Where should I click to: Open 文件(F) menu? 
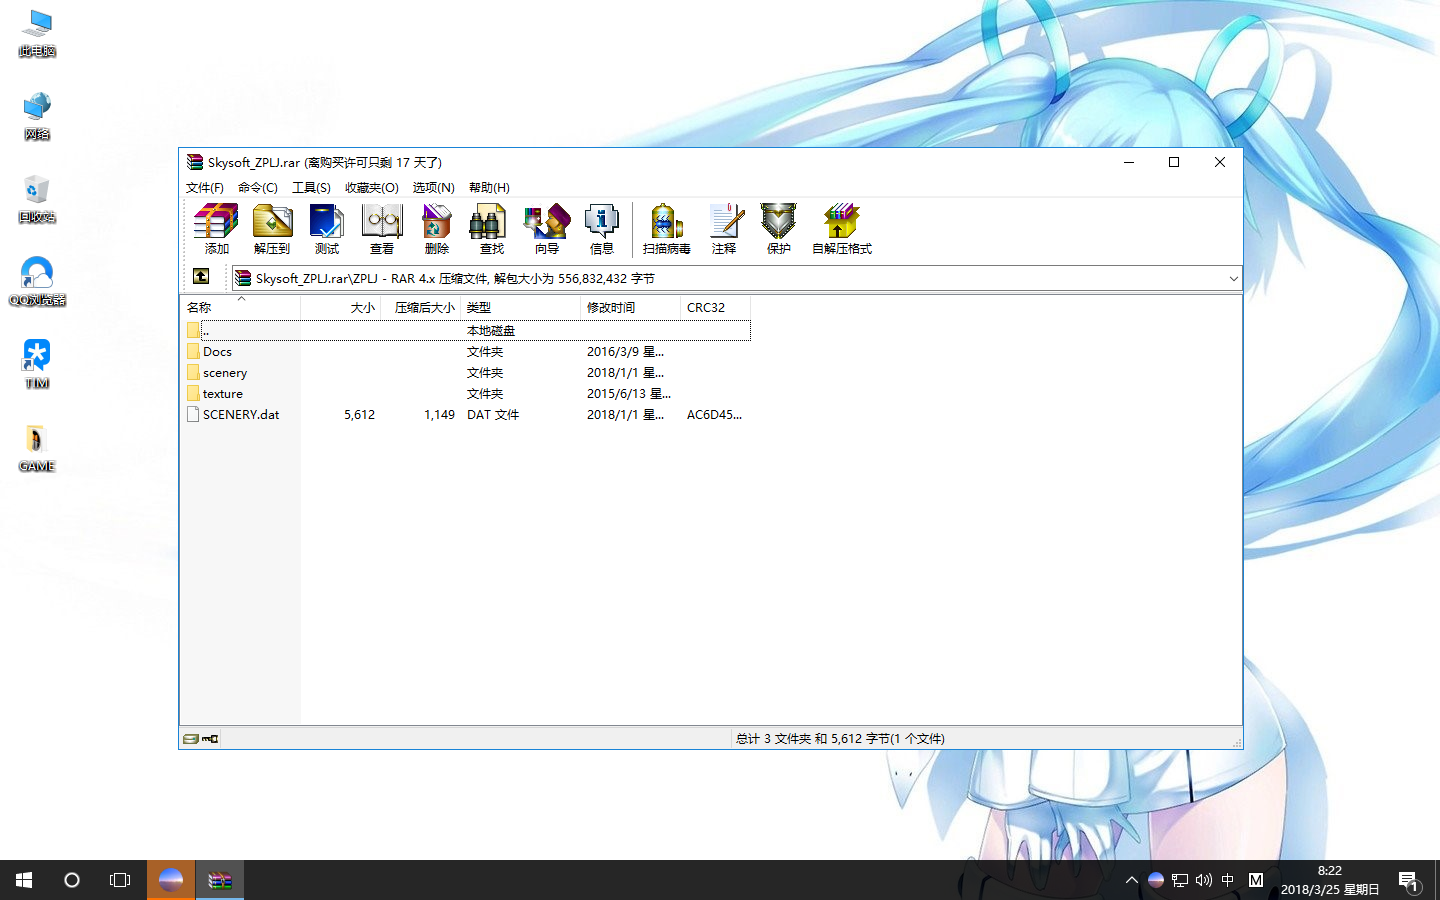pyautogui.click(x=205, y=188)
